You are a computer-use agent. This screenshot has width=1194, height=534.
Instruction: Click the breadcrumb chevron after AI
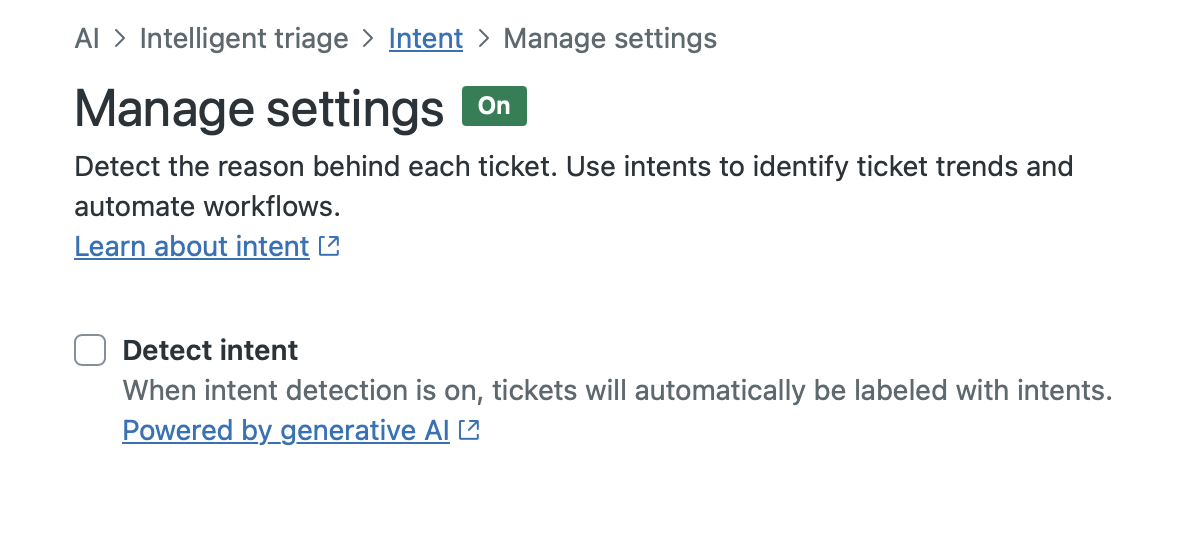pos(120,39)
